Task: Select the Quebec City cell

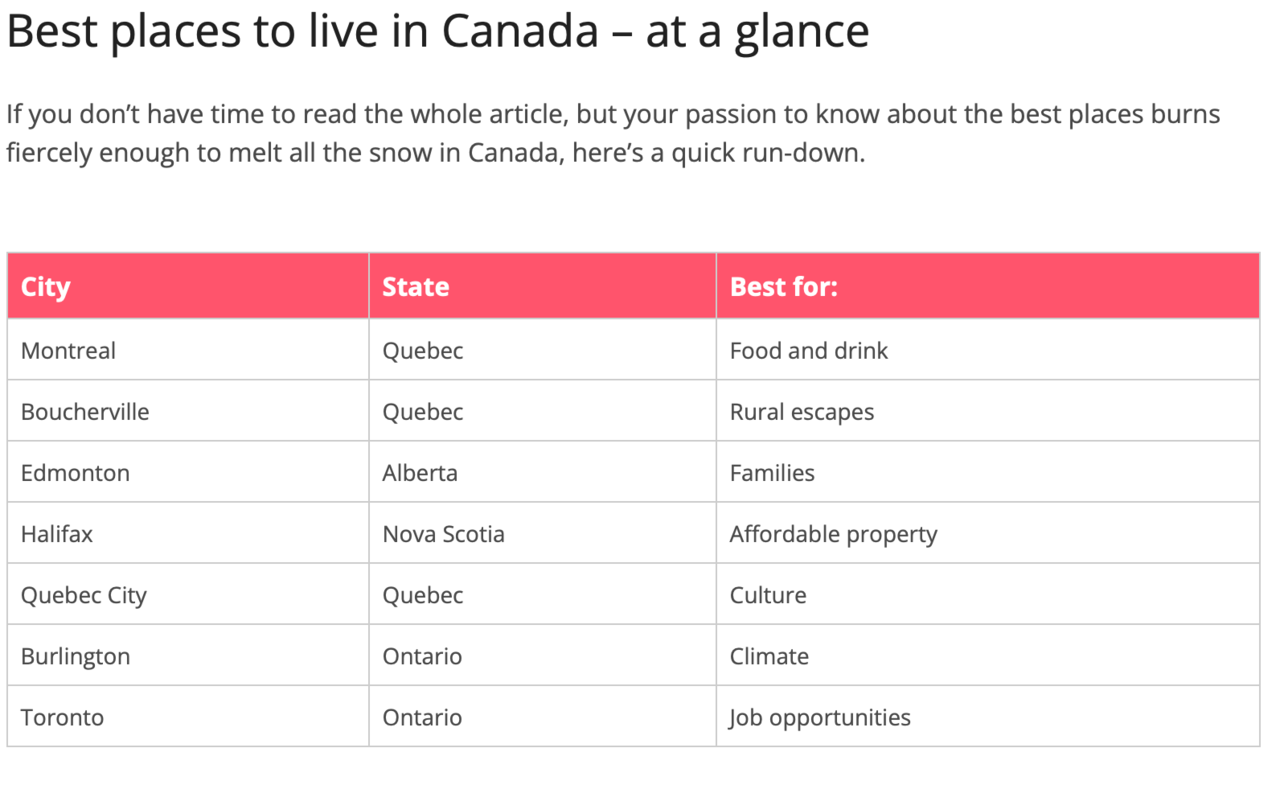Action: pyautogui.click(x=84, y=595)
